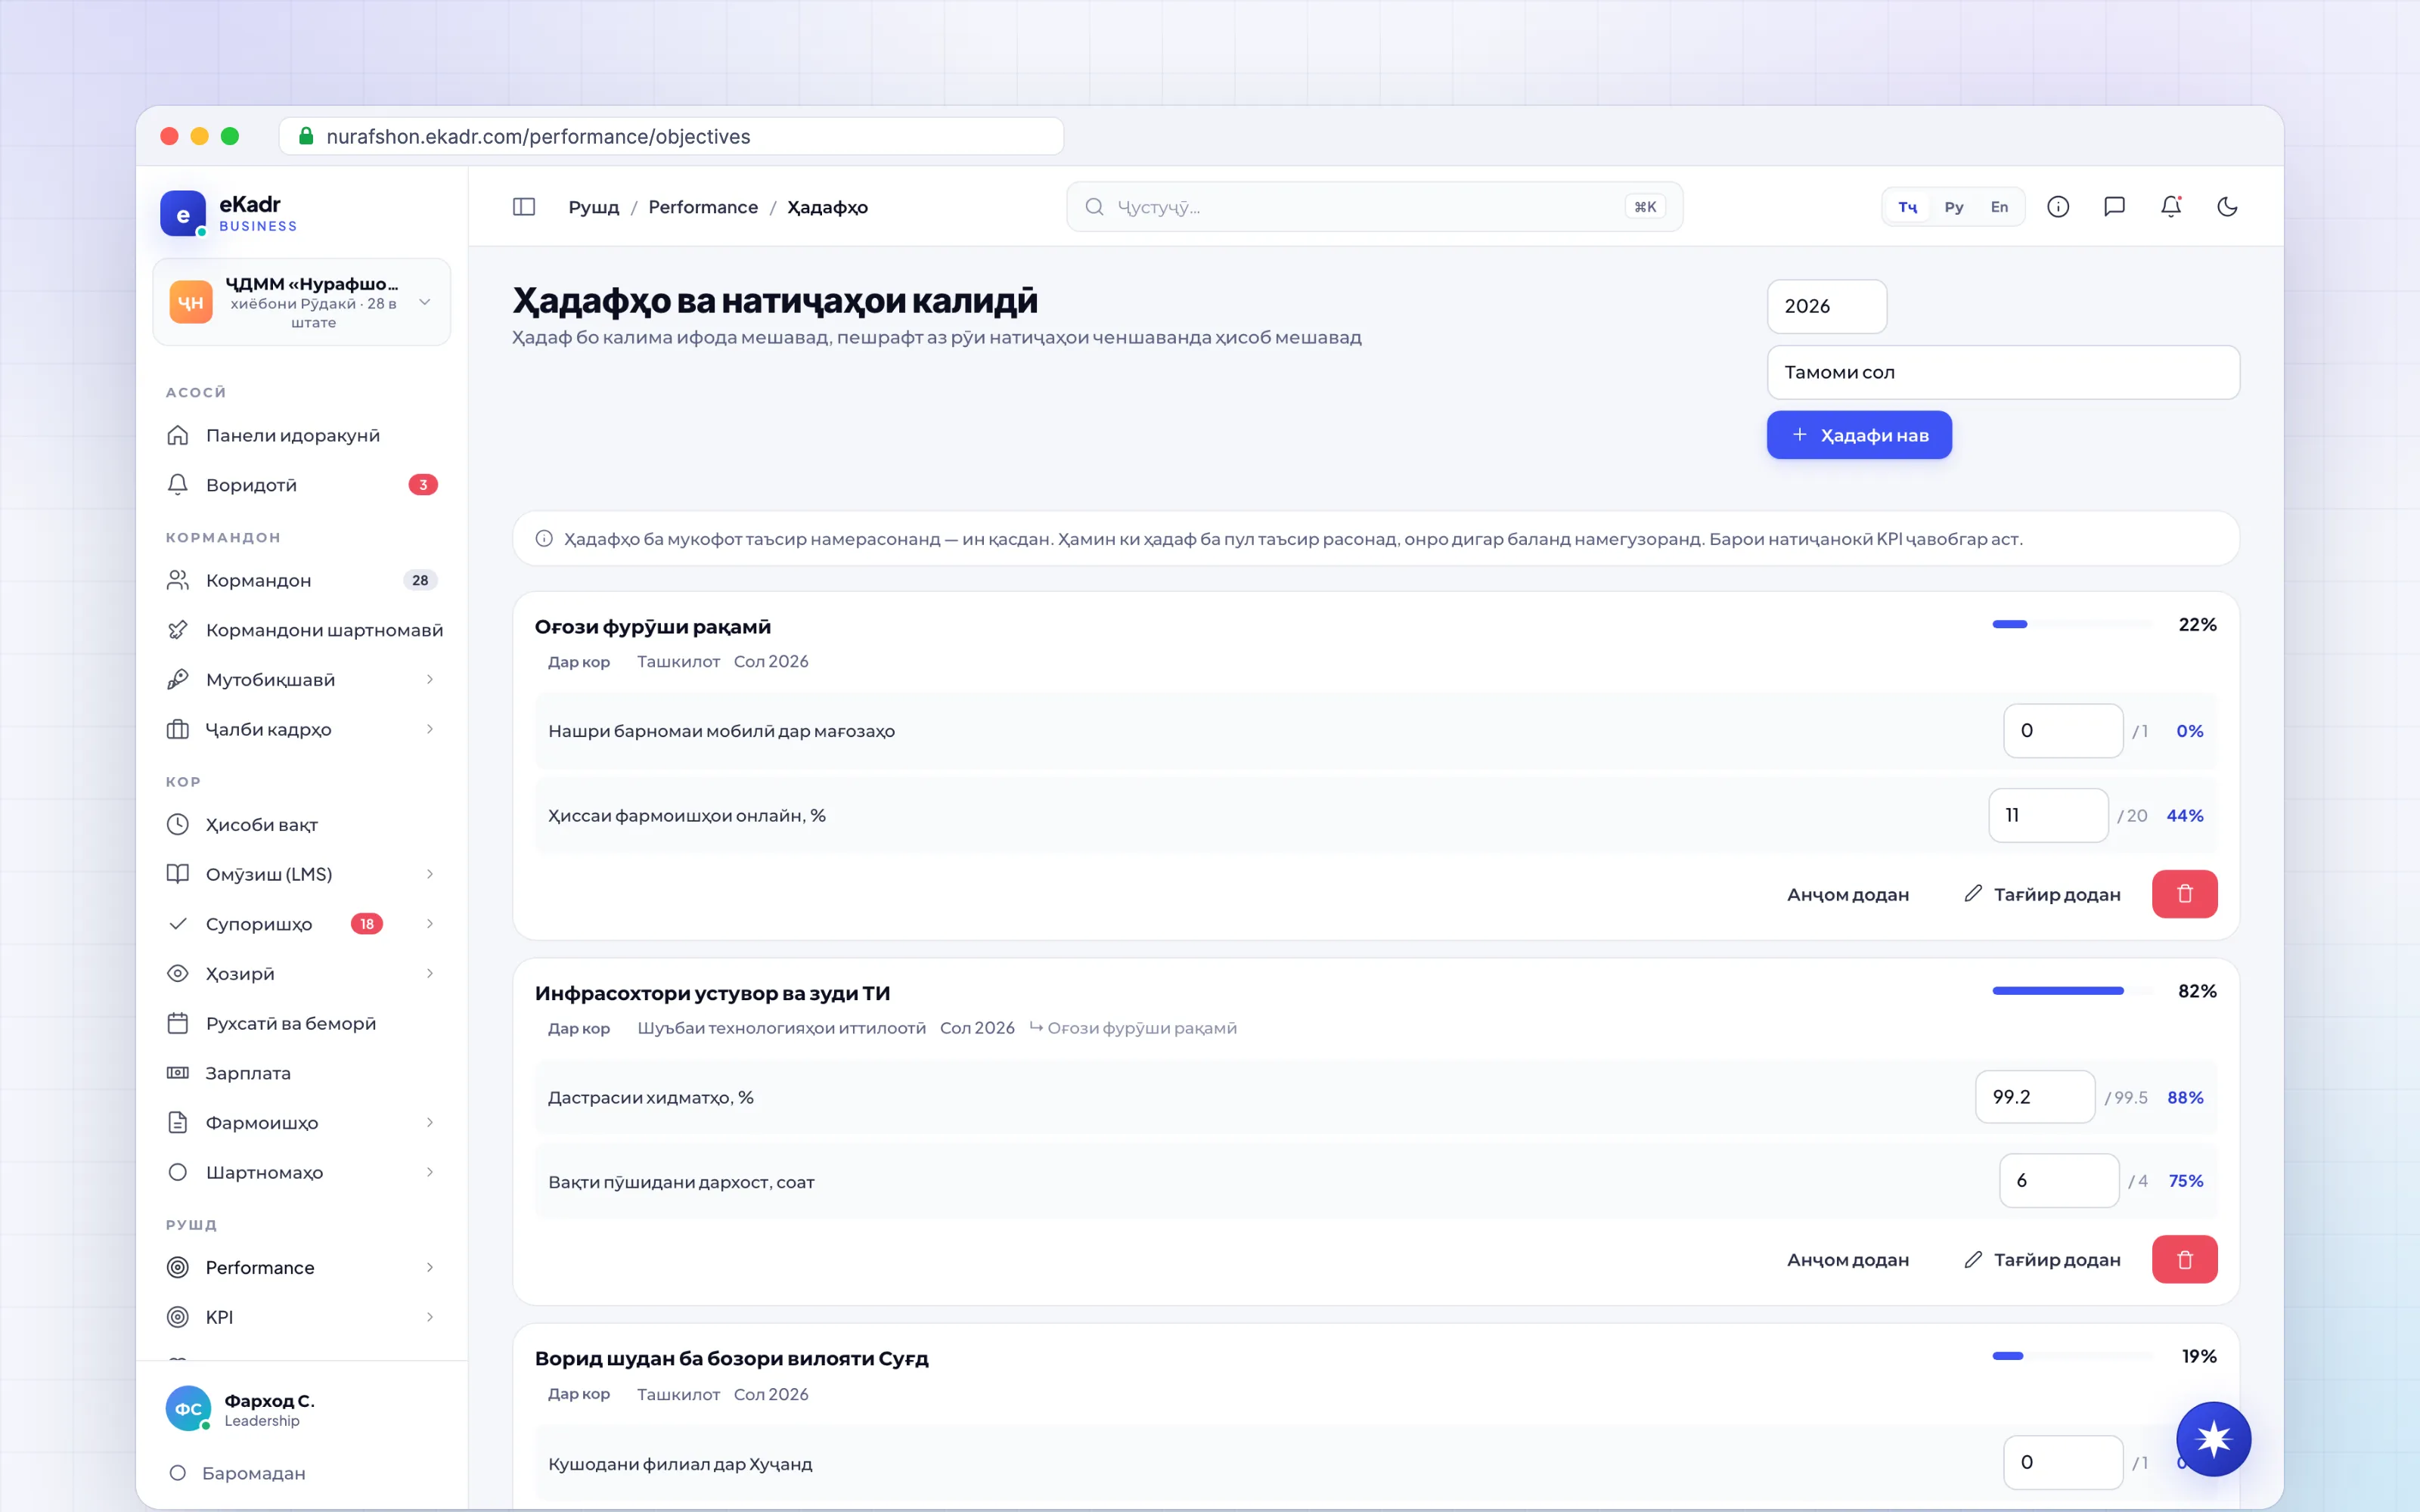The height and width of the screenshot is (1512, 2420).
Task: Expand Мутобиқшавӣ submenu chevron
Action: (x=430, y=680)
